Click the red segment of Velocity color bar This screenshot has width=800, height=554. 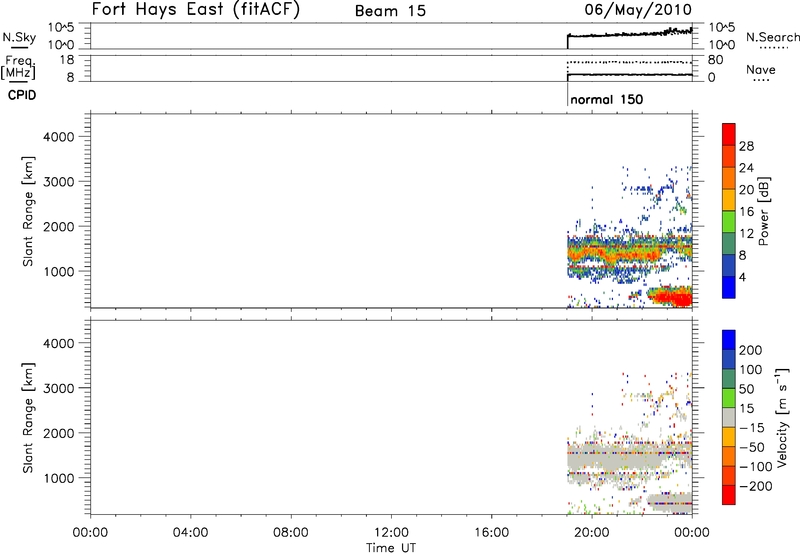(x=728, y=495)
